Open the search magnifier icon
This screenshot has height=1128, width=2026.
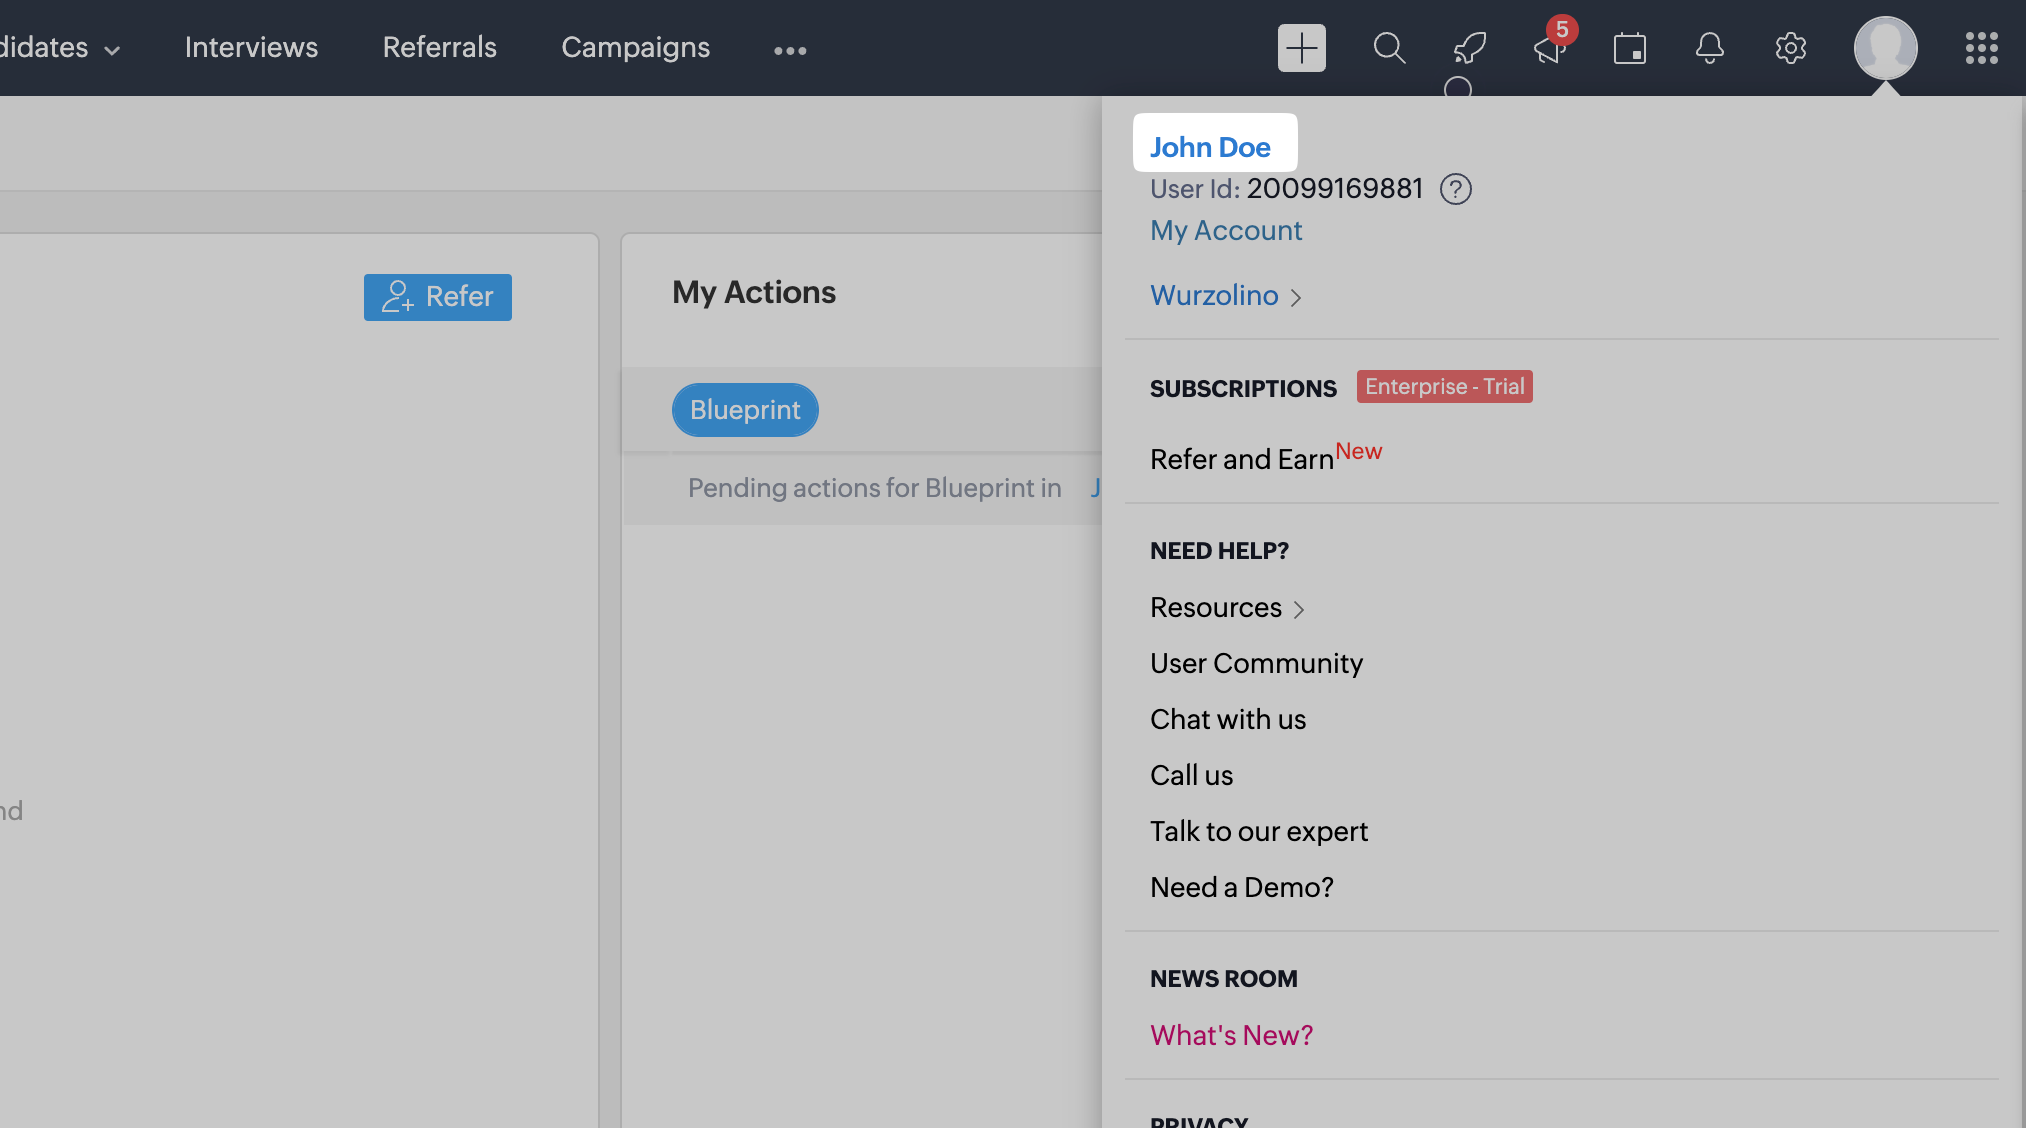(1389, 48)
